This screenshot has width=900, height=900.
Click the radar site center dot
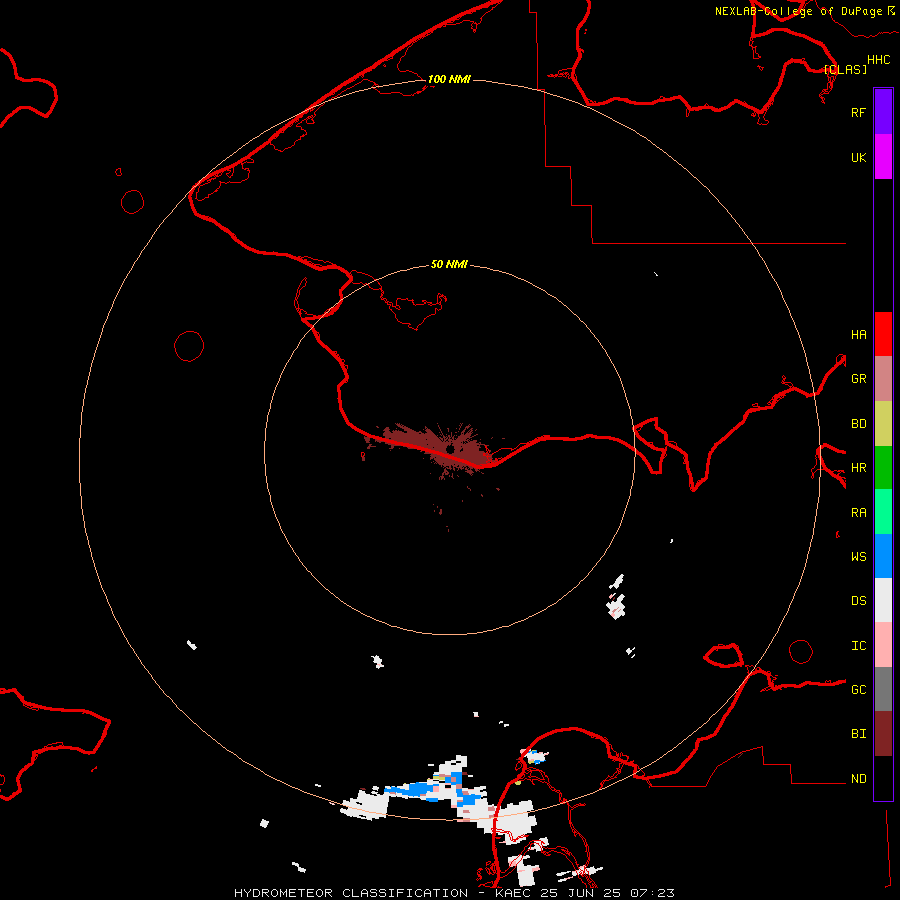pos(450,449)
